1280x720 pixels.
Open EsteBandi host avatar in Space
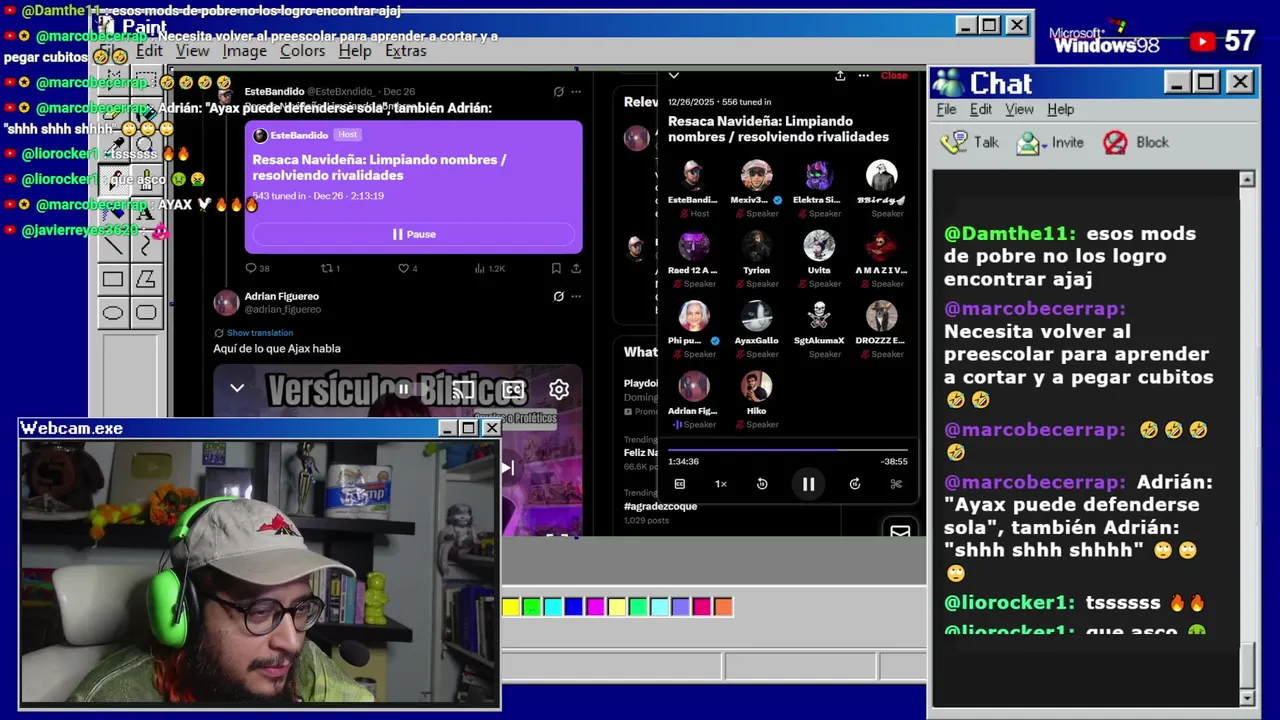point(693,175)
